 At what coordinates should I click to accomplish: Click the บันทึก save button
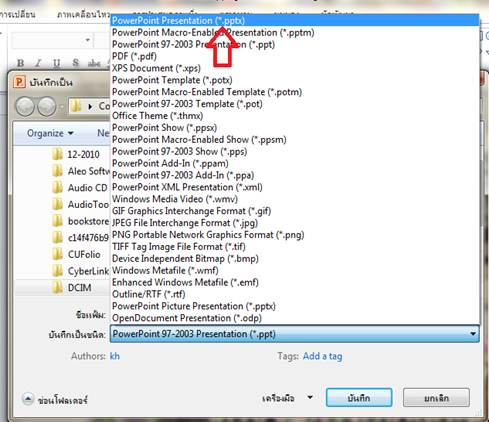pos(359,398)
